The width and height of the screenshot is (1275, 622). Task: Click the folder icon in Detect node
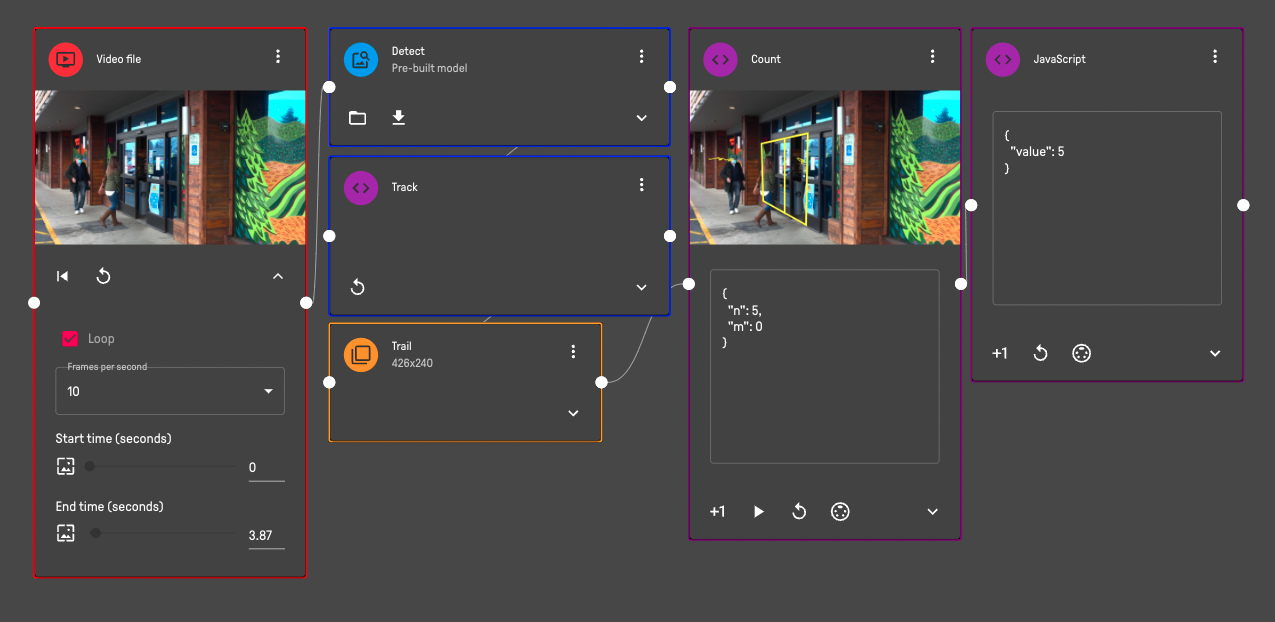[x=357, y=118]
